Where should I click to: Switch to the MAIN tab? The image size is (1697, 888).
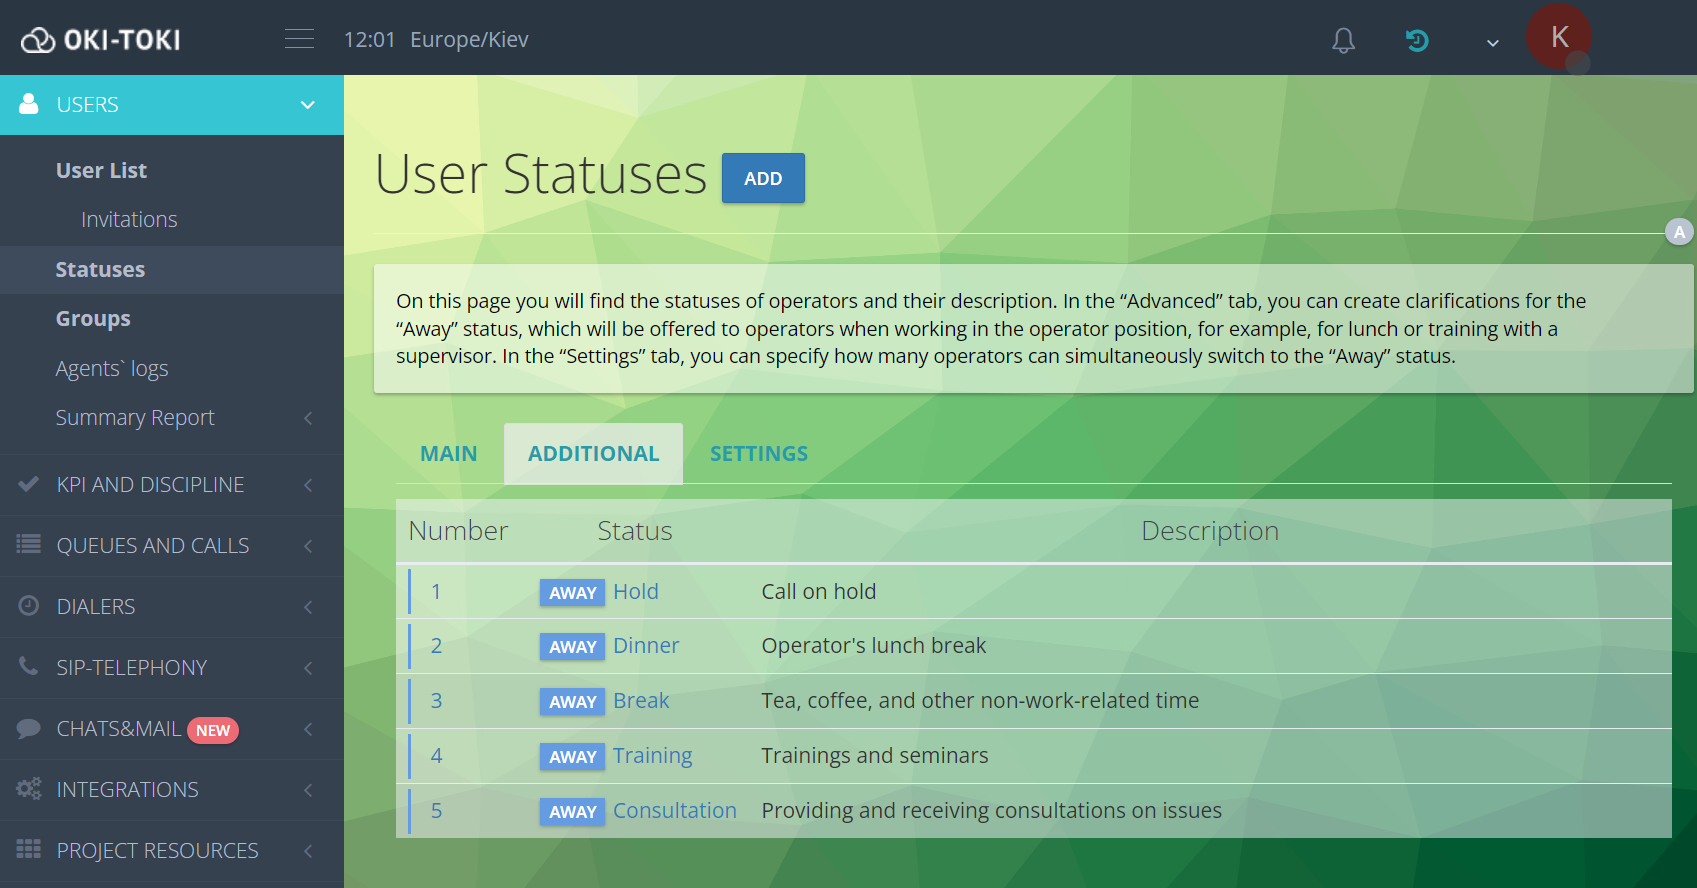[x=448, y=454]
